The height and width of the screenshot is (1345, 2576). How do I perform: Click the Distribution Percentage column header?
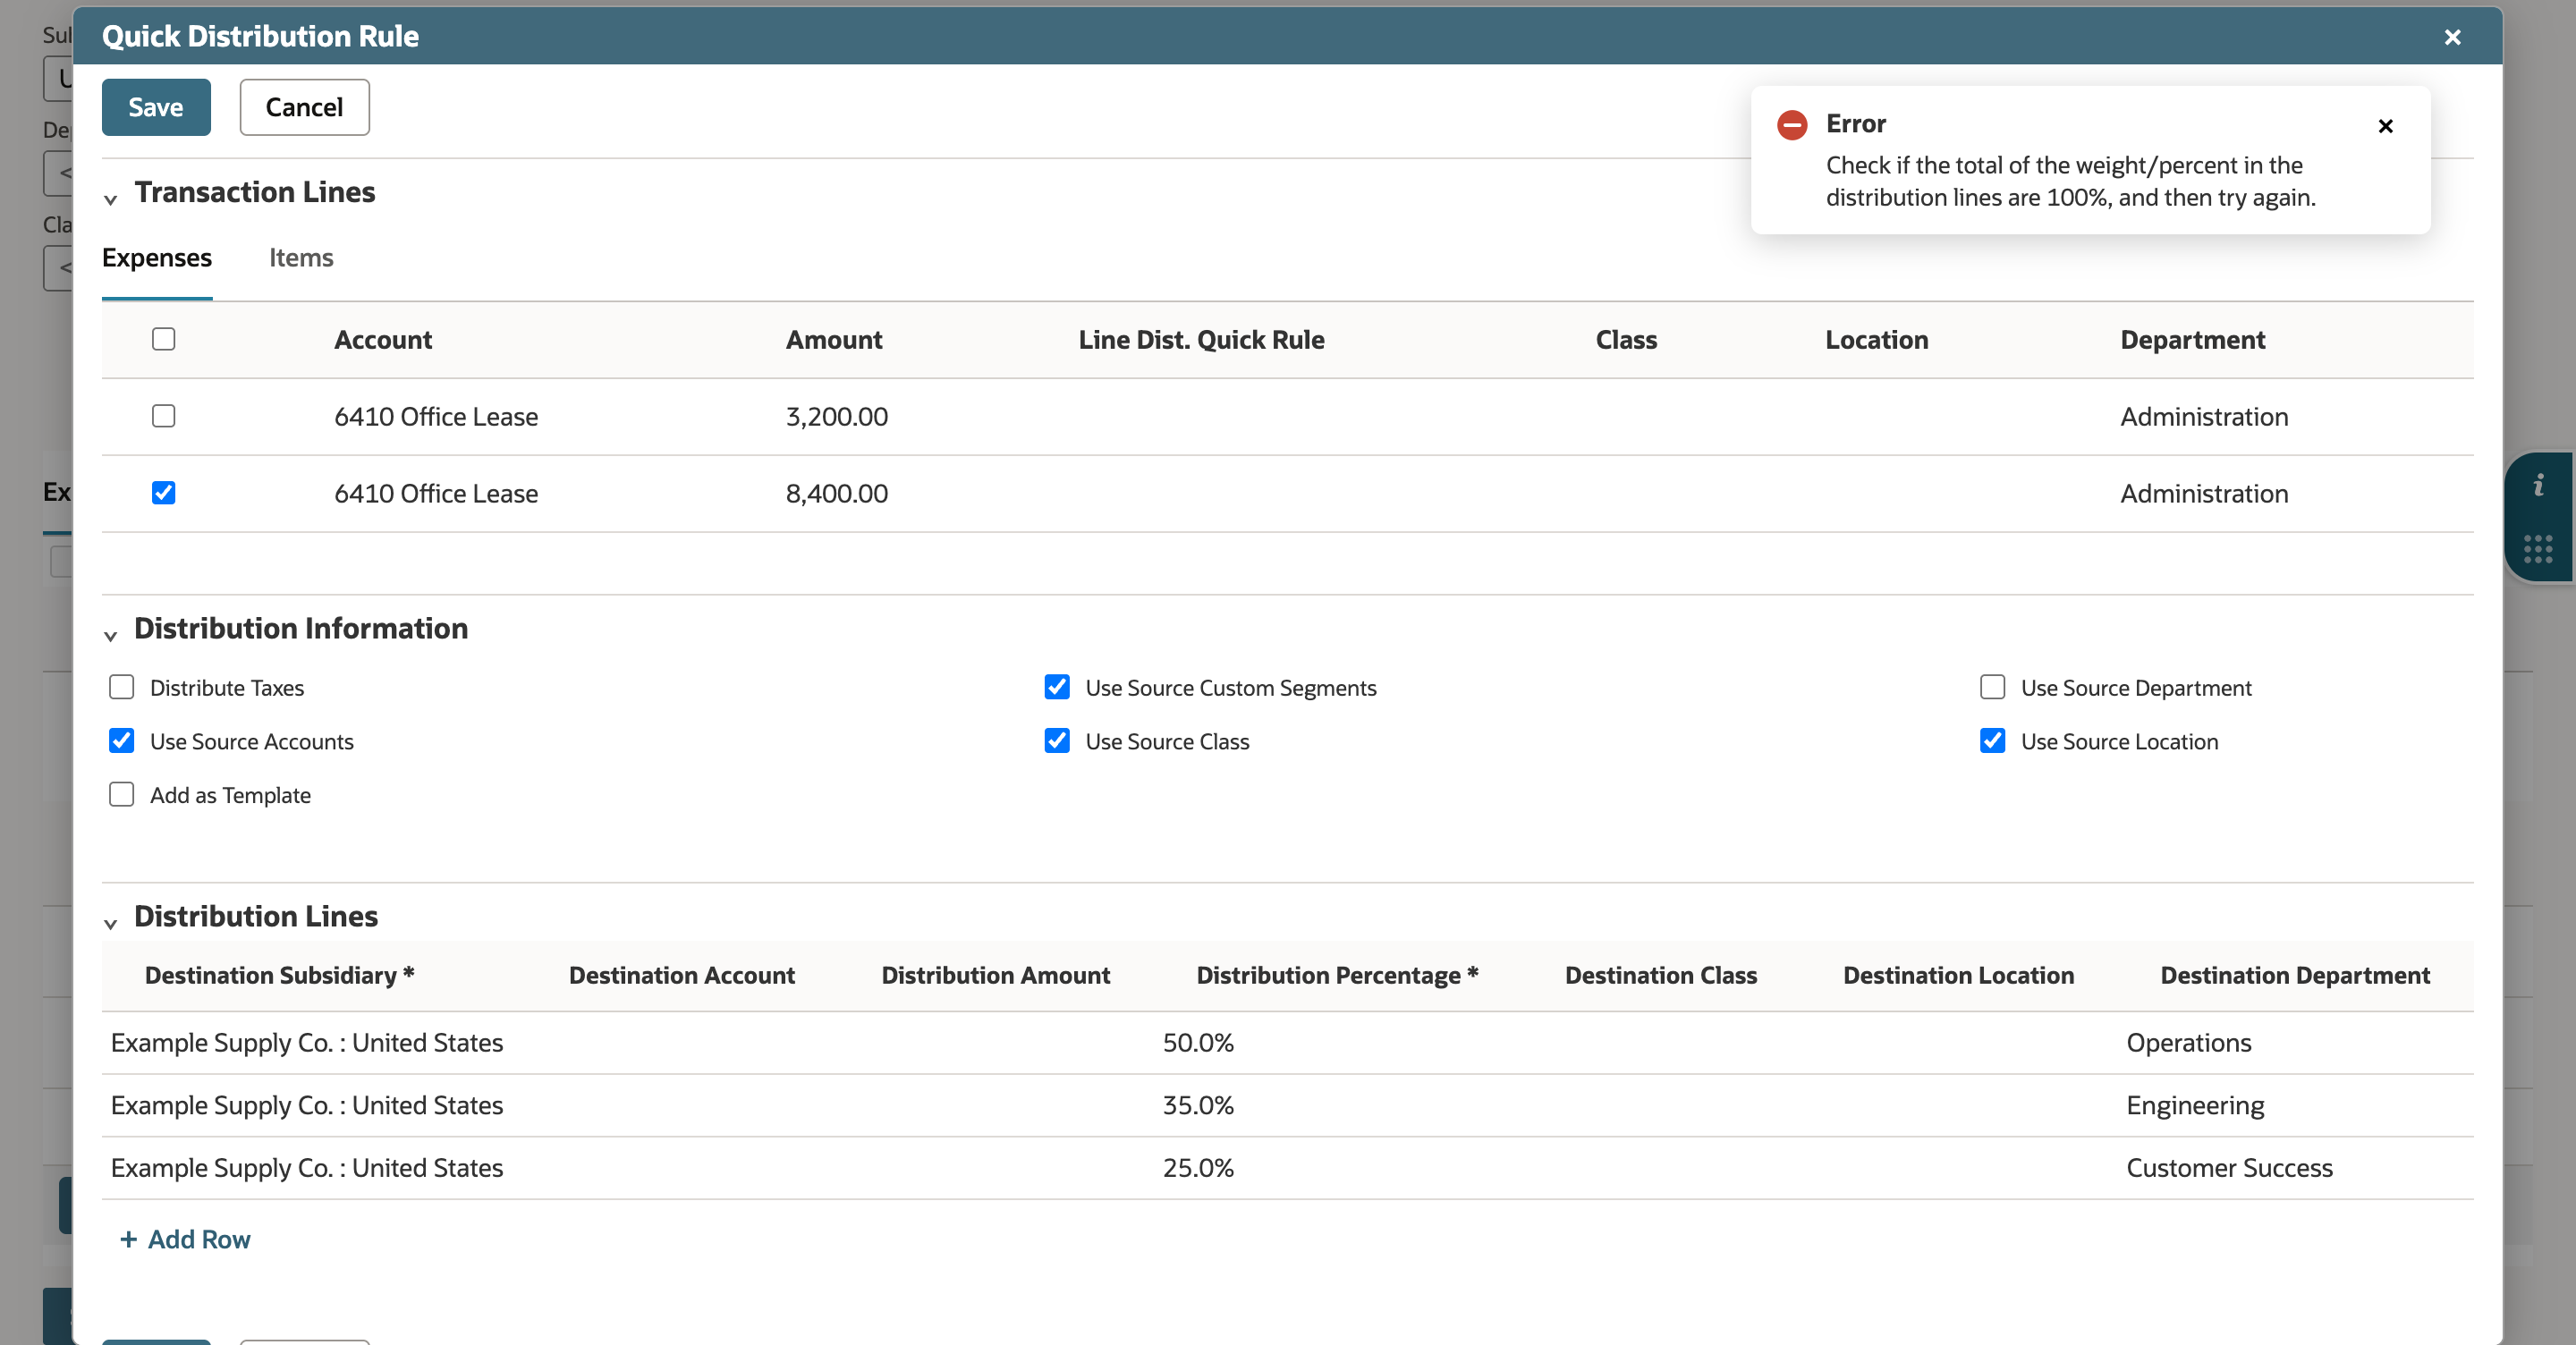[1337, 976]
